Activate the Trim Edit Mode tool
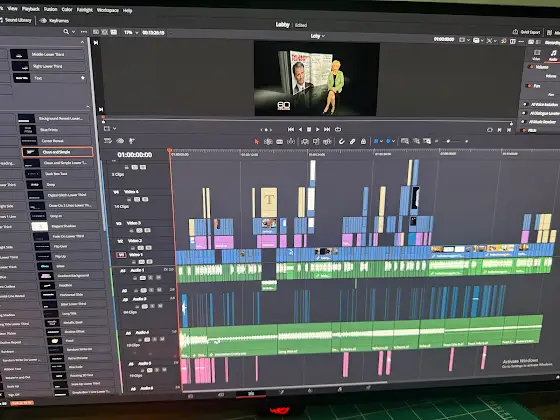The image size is (560, 420). 268,141
